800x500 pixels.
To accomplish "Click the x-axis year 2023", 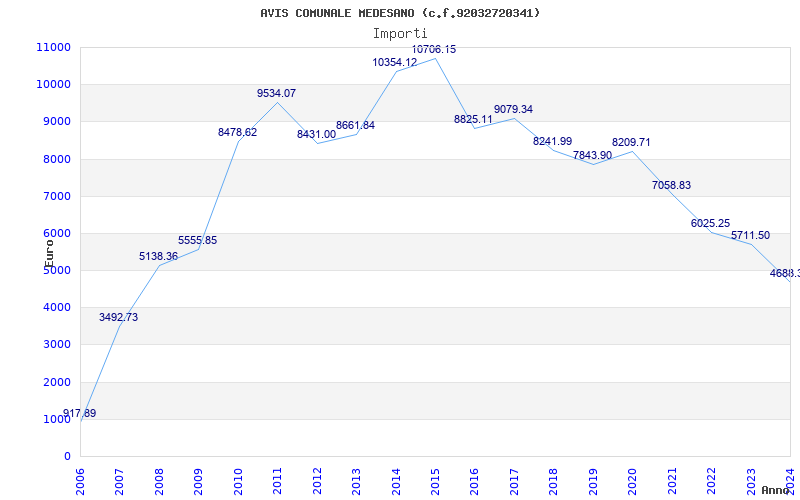I will click(x=751, y=481).
